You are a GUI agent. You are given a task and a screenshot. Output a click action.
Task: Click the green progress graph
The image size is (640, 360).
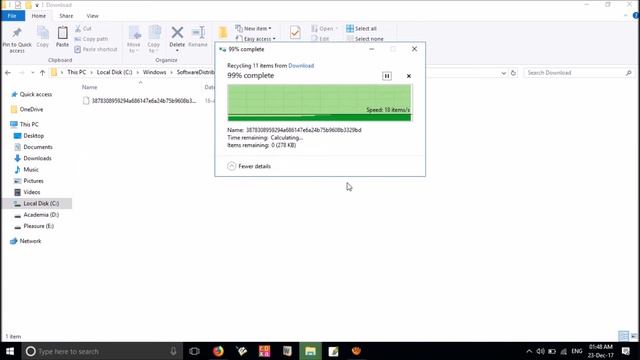pyautogui.click(x=319, y=102)
